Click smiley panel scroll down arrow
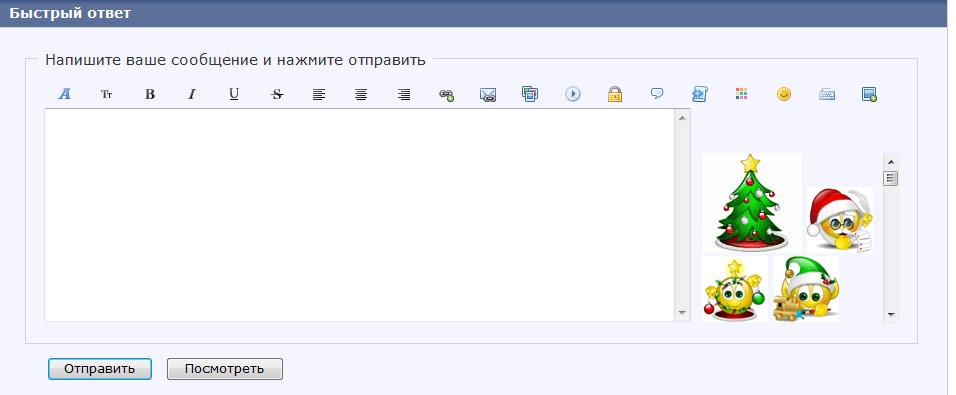Screen dimensions: 956x395 tap(891, 315)
